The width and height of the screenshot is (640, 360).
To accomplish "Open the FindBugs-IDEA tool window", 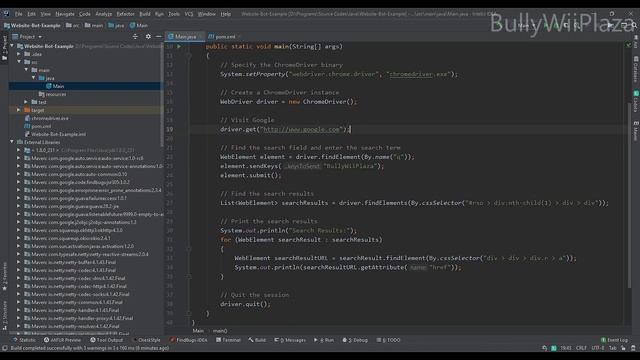I will click(x=189, y=340).
